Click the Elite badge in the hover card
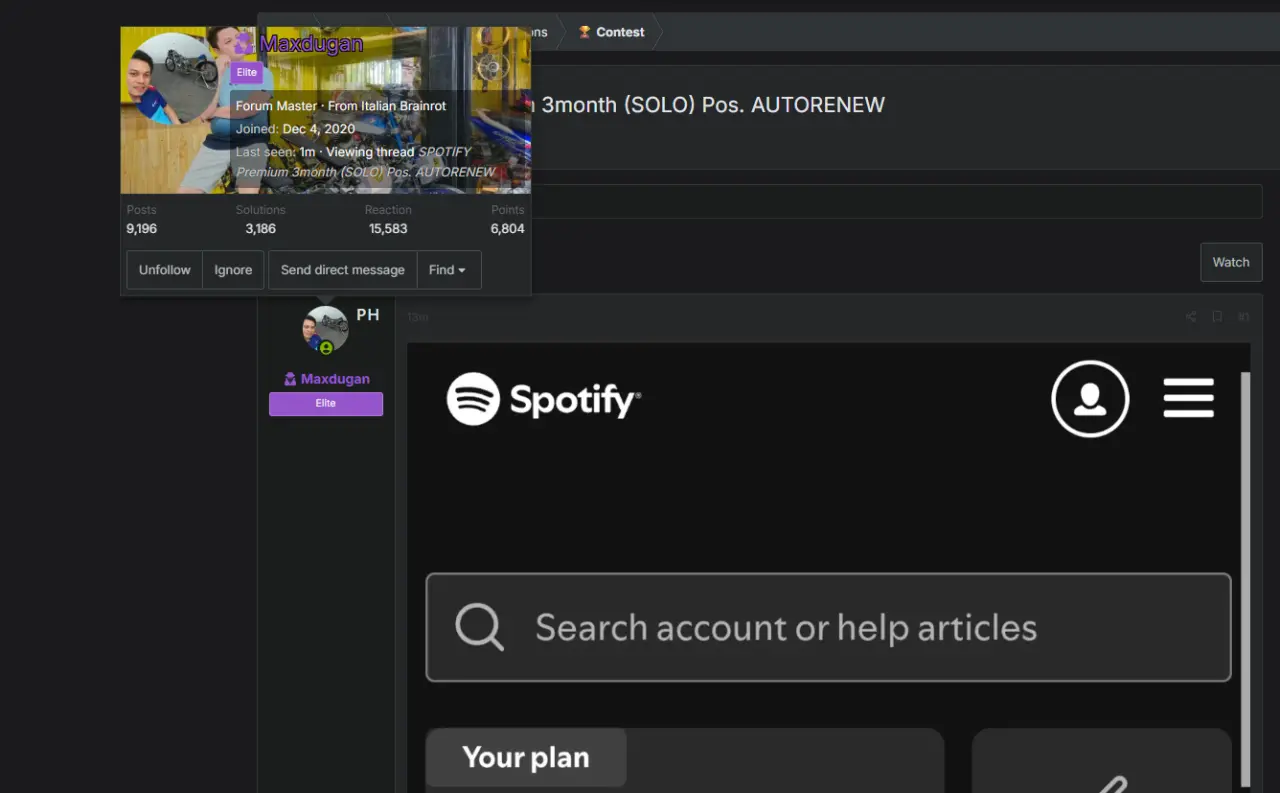Image resolution: width=1280 pixels, height=793 pixels. coord(247,73)
